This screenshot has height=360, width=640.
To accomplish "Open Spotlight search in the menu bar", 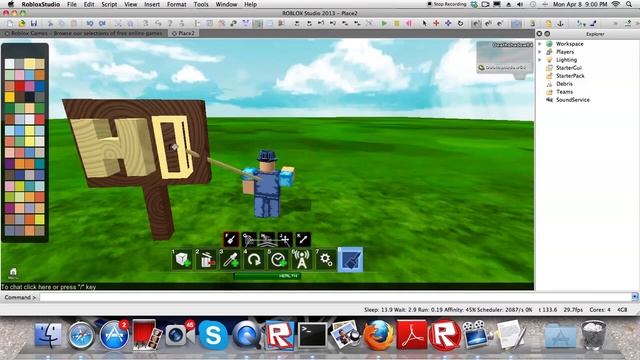I will 630,4.
